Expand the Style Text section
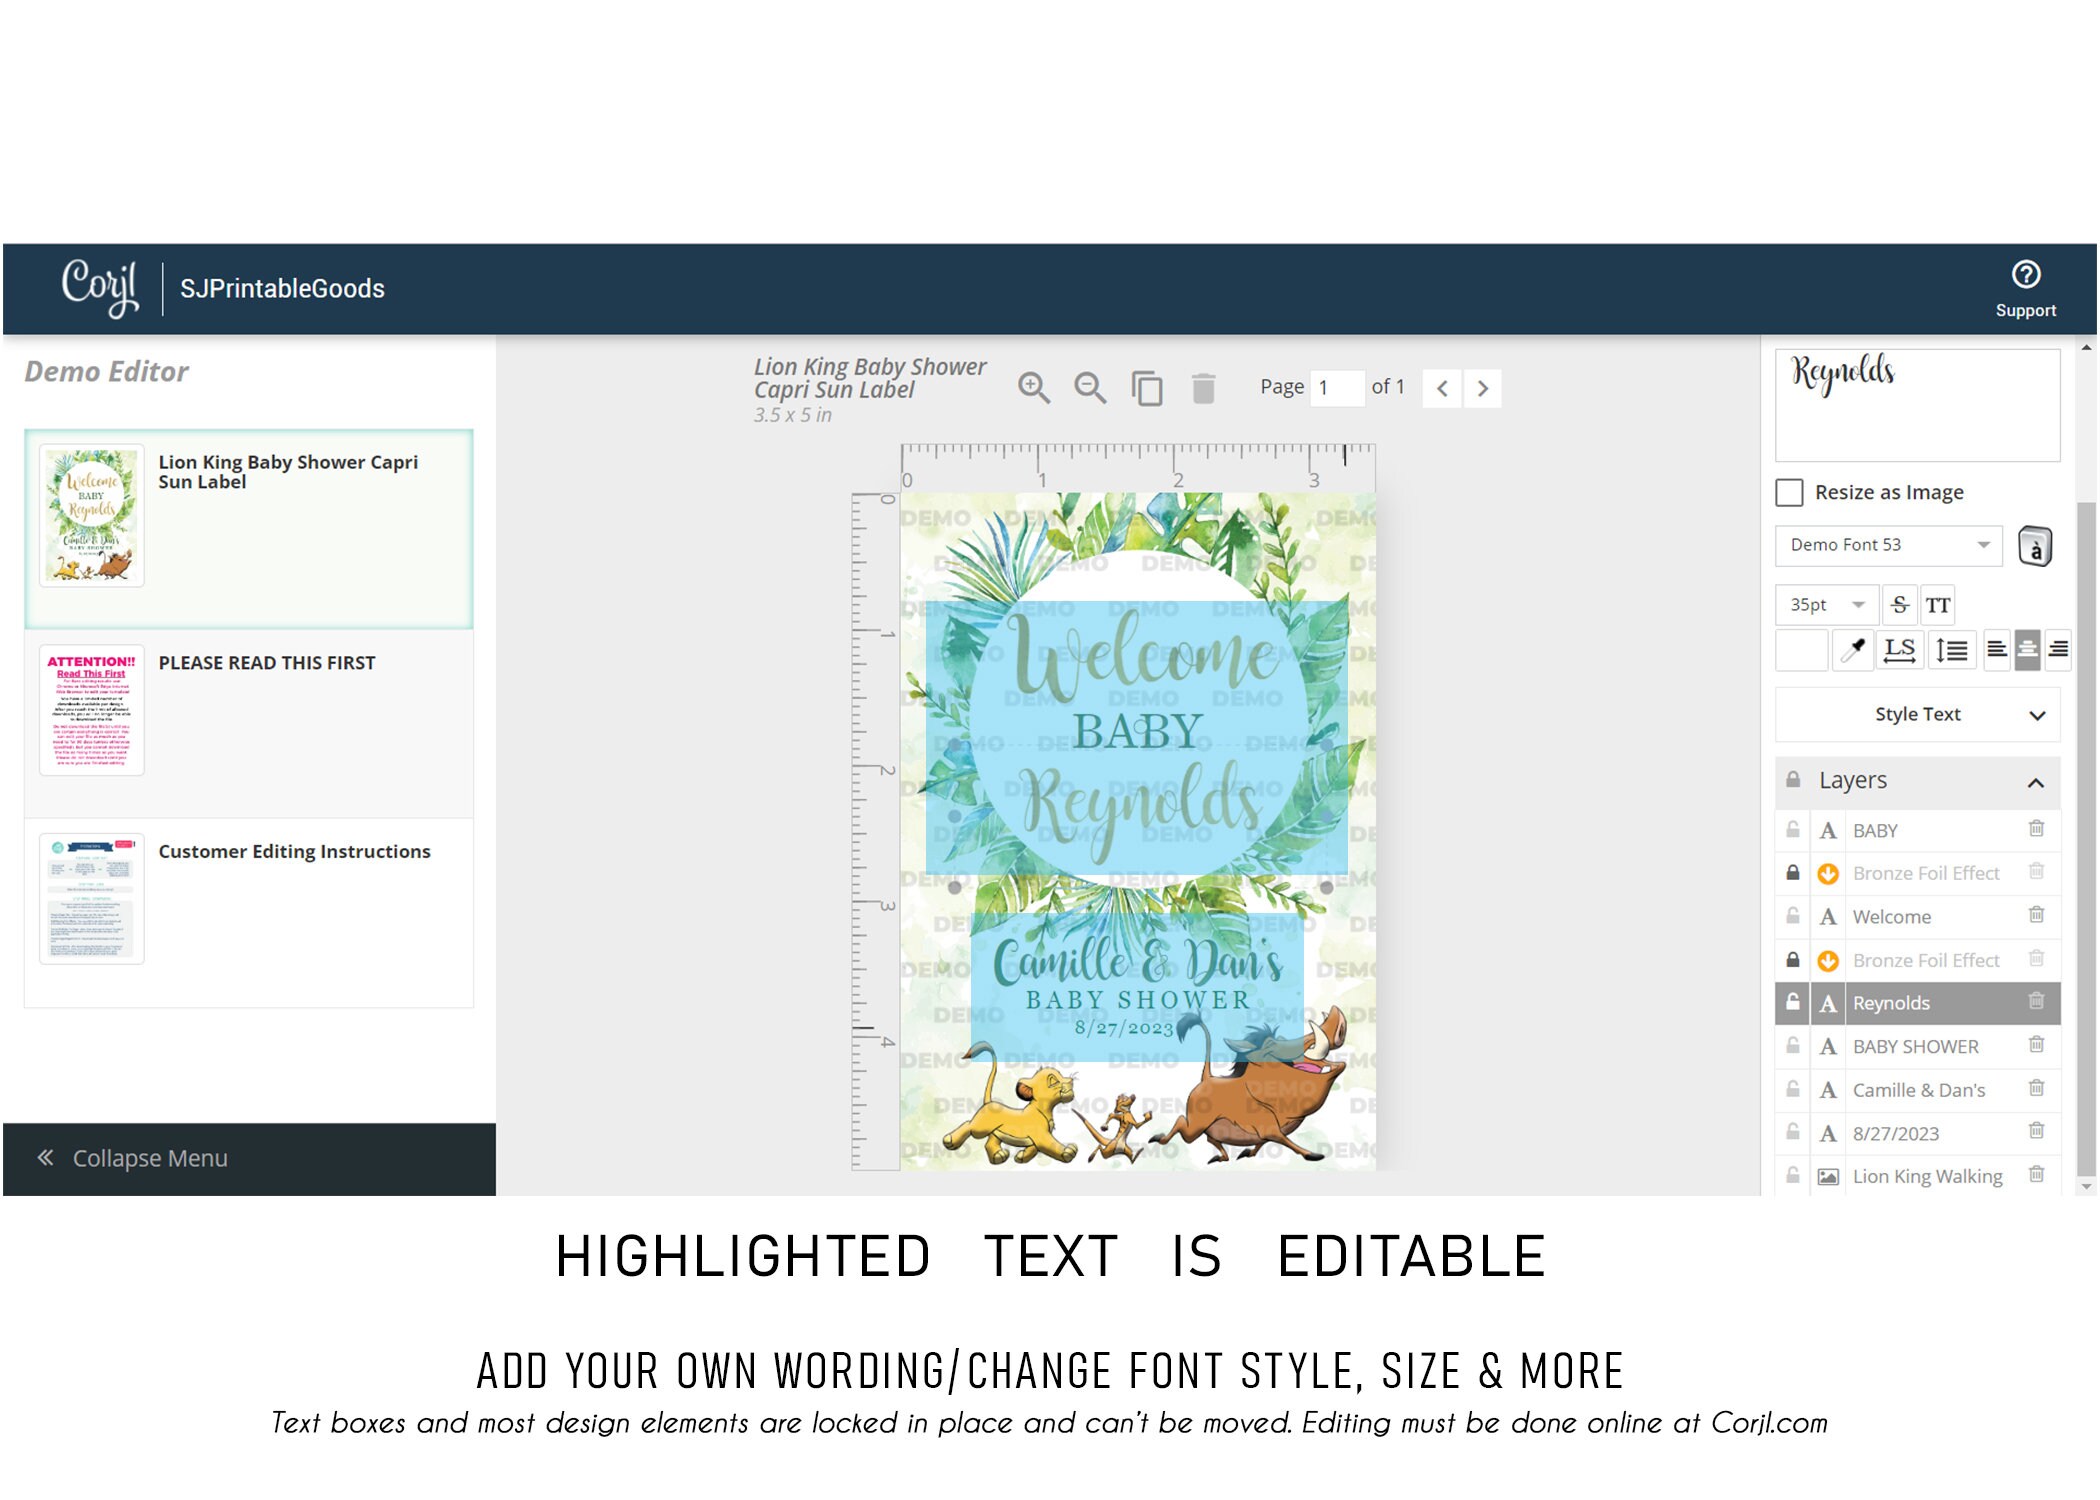 pos(1917,714)
